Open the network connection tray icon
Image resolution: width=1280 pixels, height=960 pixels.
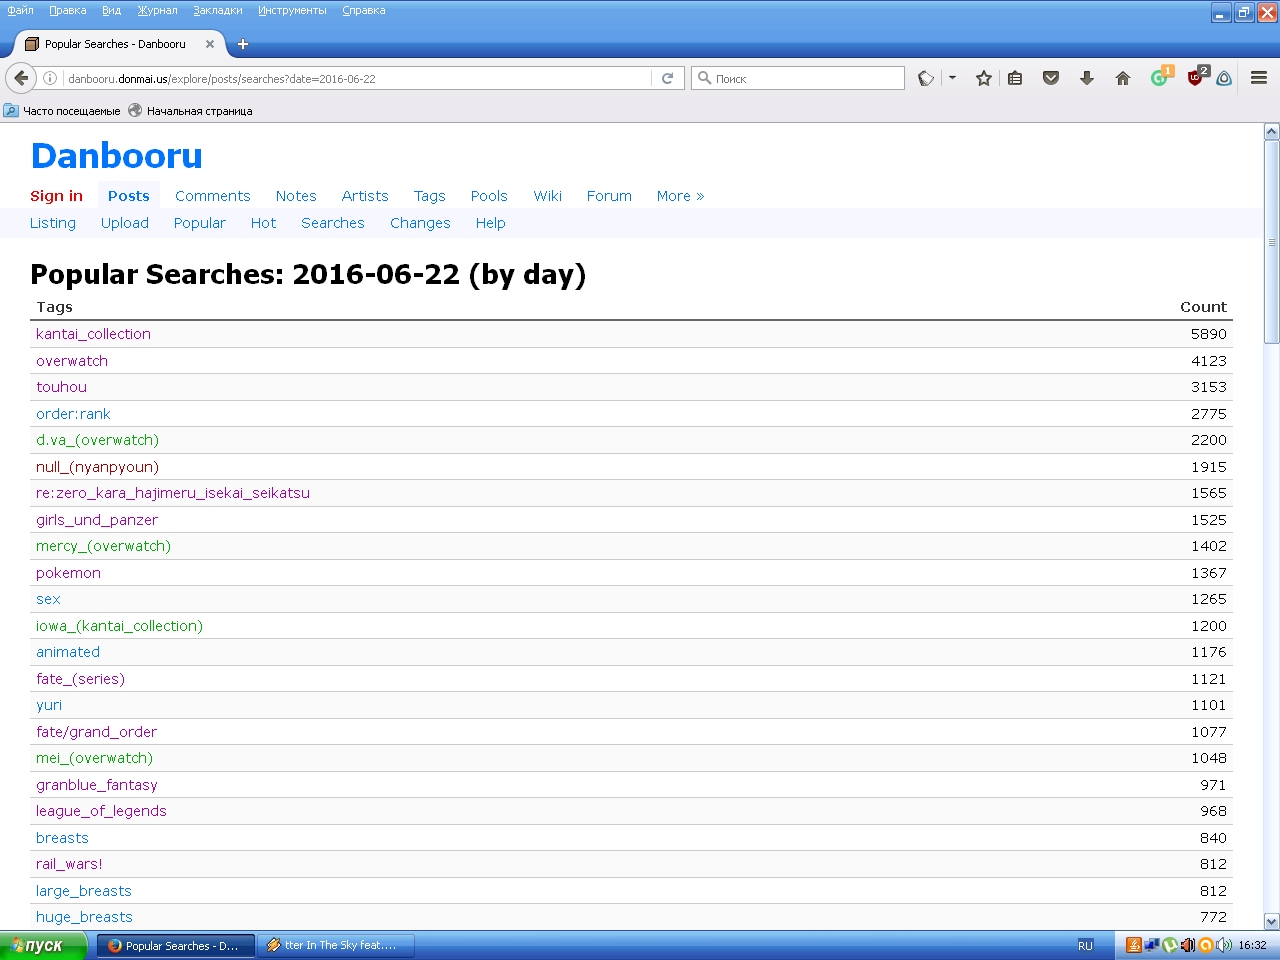1151,945
